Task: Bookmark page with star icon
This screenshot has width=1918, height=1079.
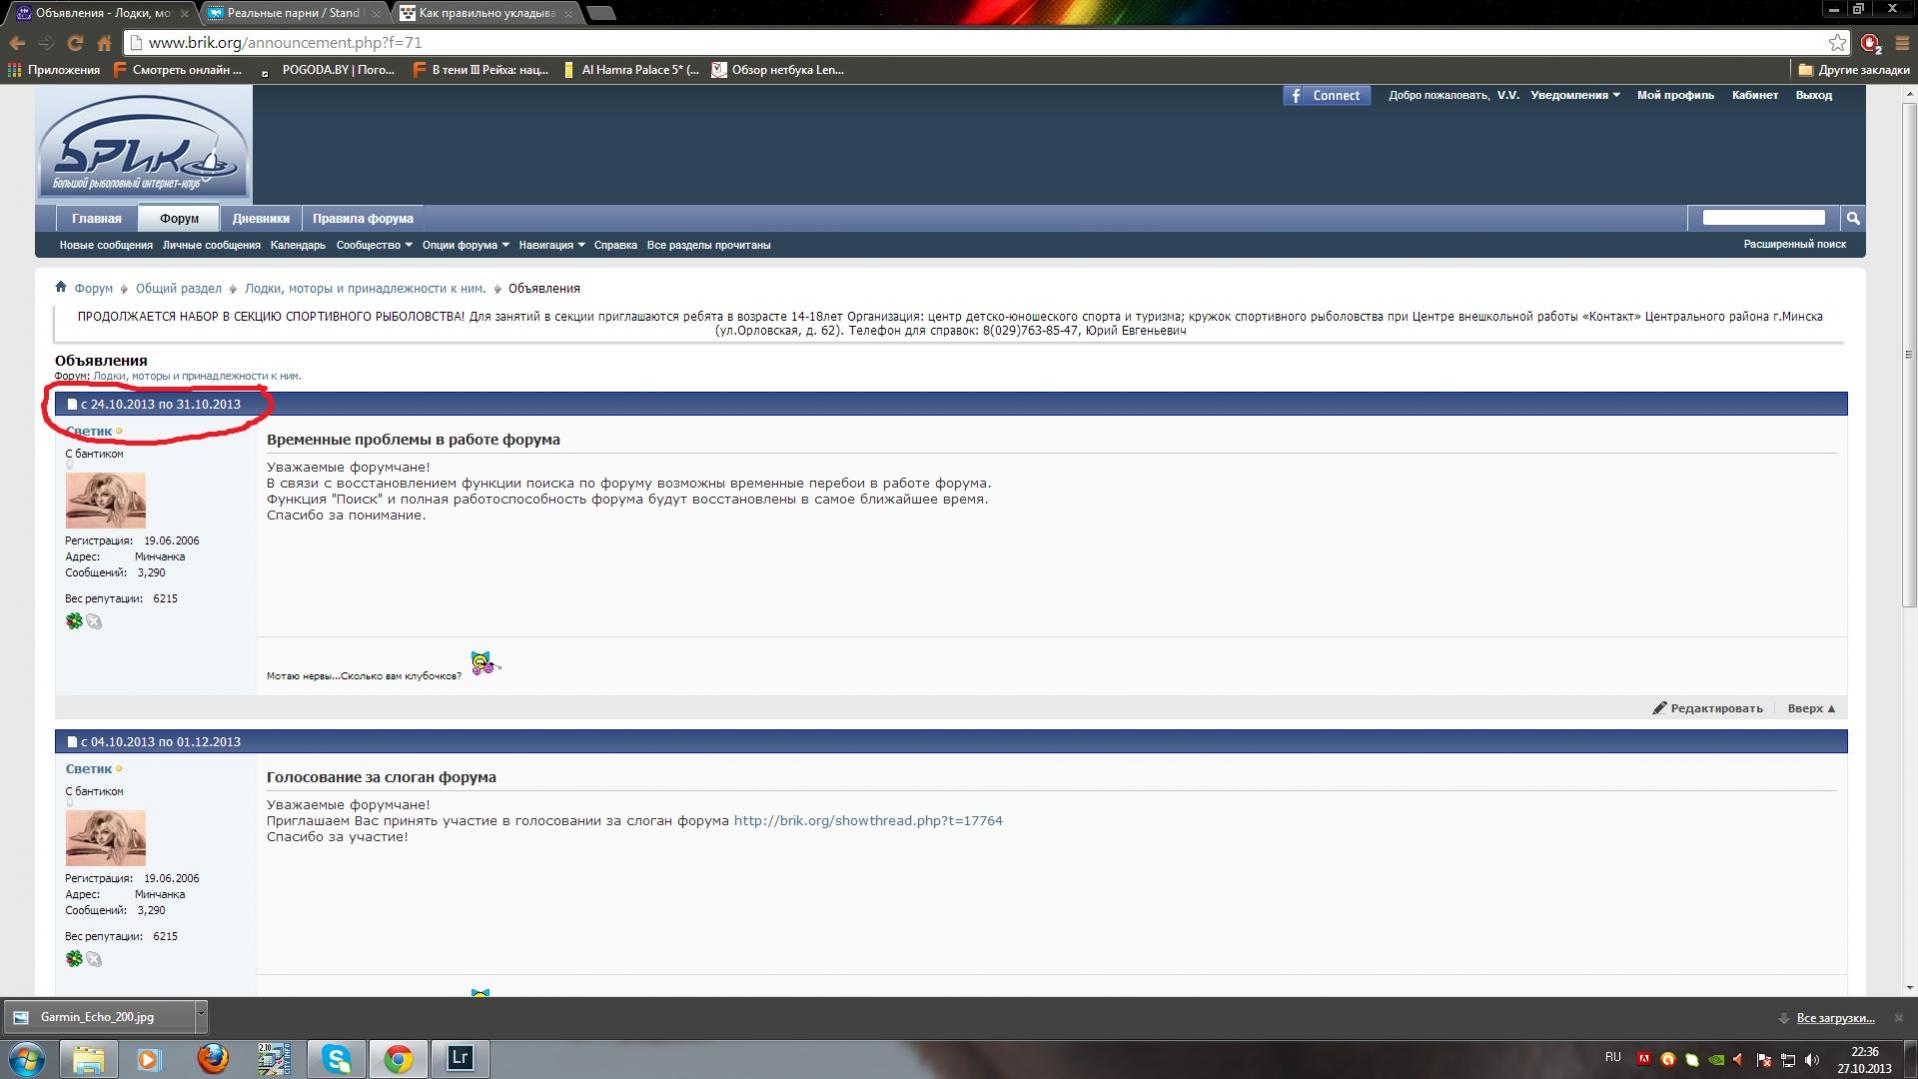Action: click(1837, 43)
